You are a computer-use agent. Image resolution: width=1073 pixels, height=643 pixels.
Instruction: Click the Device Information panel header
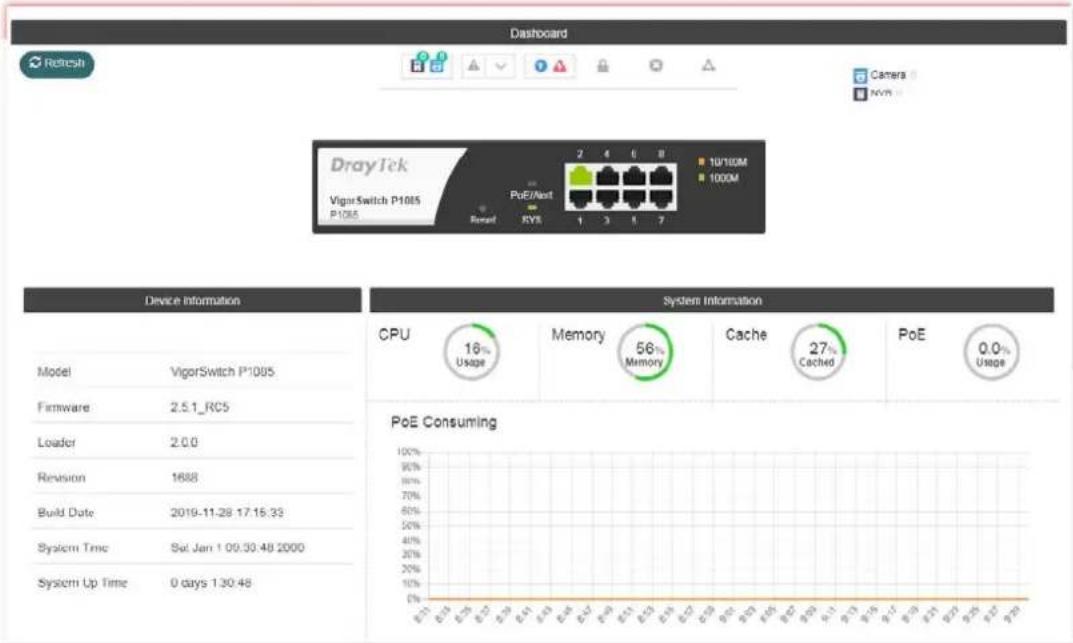coord(192,300)
